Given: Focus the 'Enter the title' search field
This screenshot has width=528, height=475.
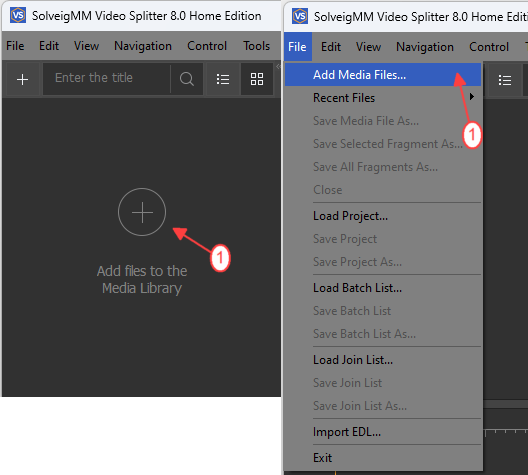Looking at the screenshot, I should [x=106, y=79].
